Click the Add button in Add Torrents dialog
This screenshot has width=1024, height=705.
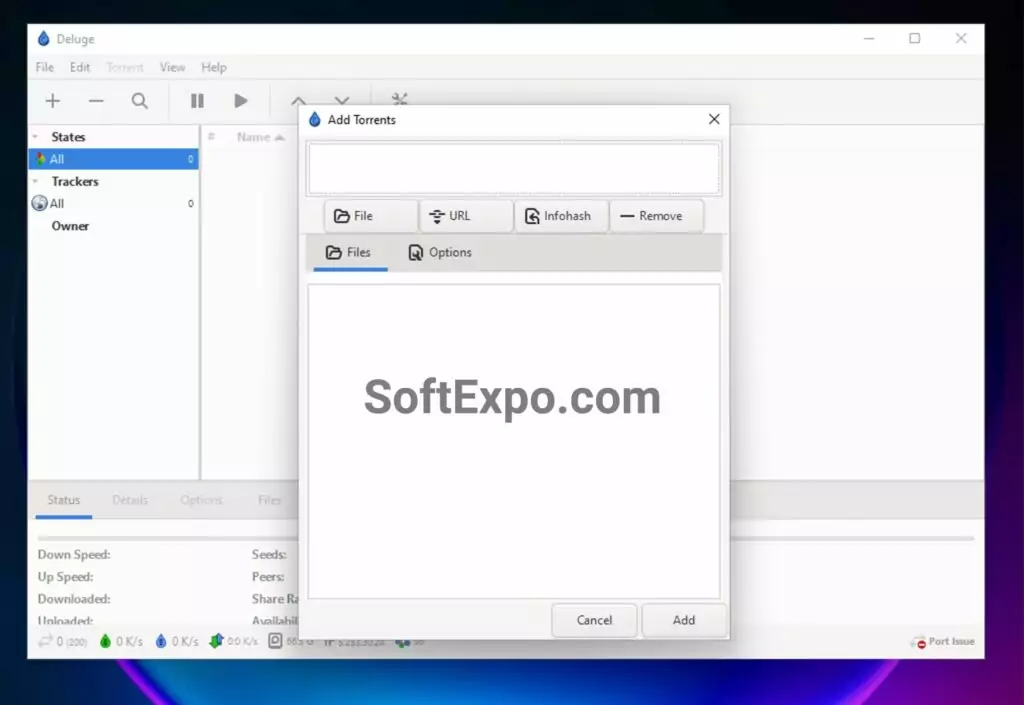pos(684,620)
